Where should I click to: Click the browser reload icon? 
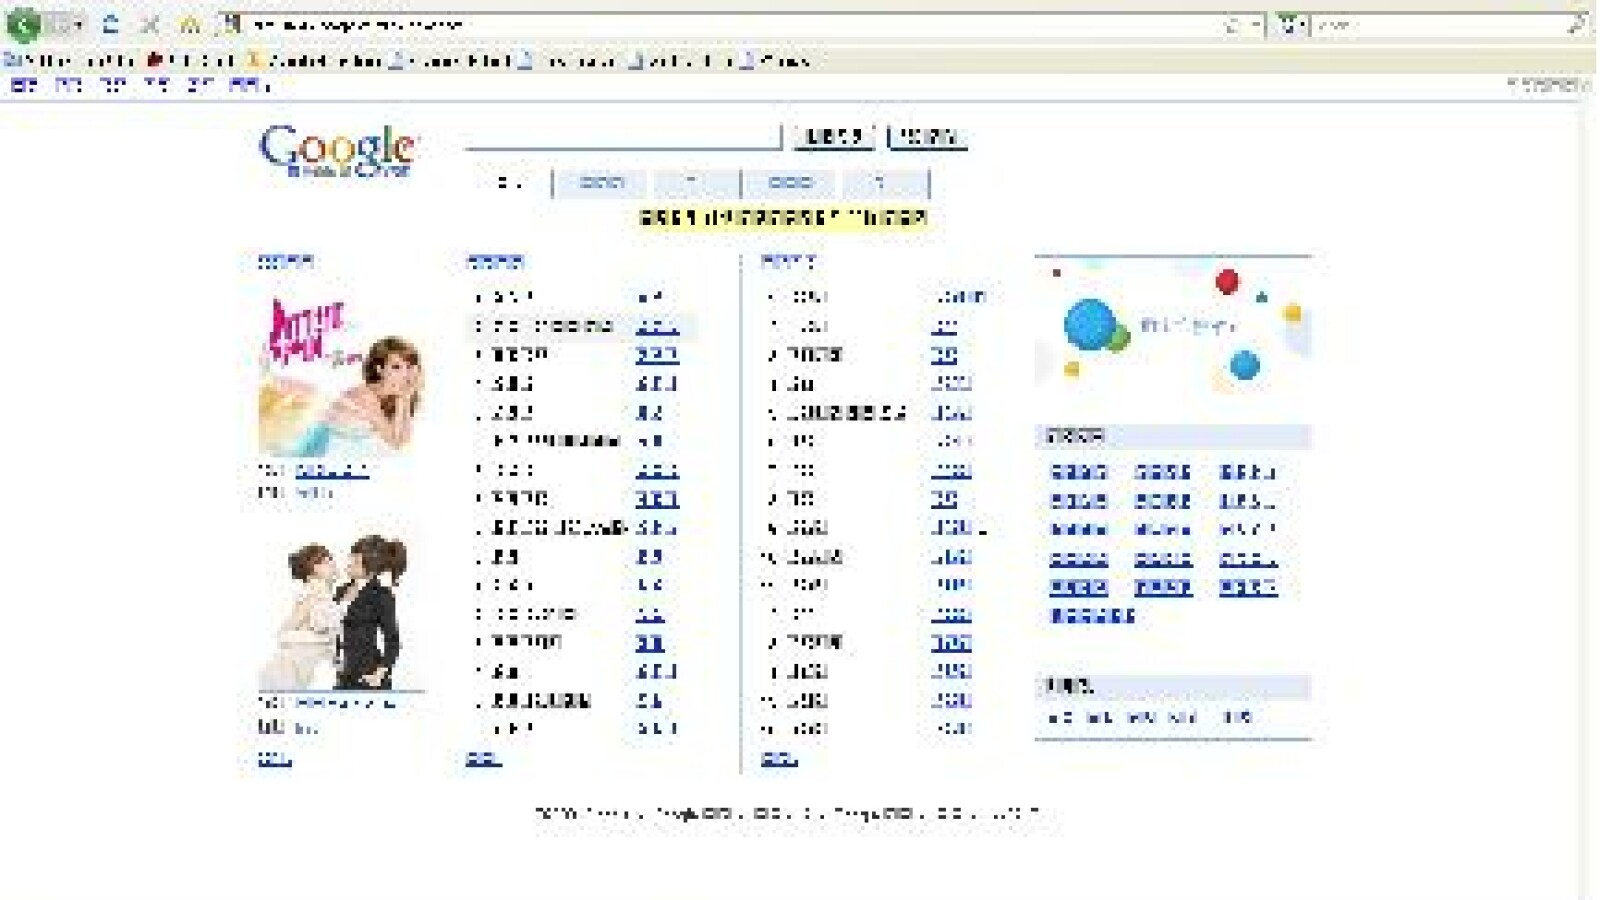click(x=111, y=24)
